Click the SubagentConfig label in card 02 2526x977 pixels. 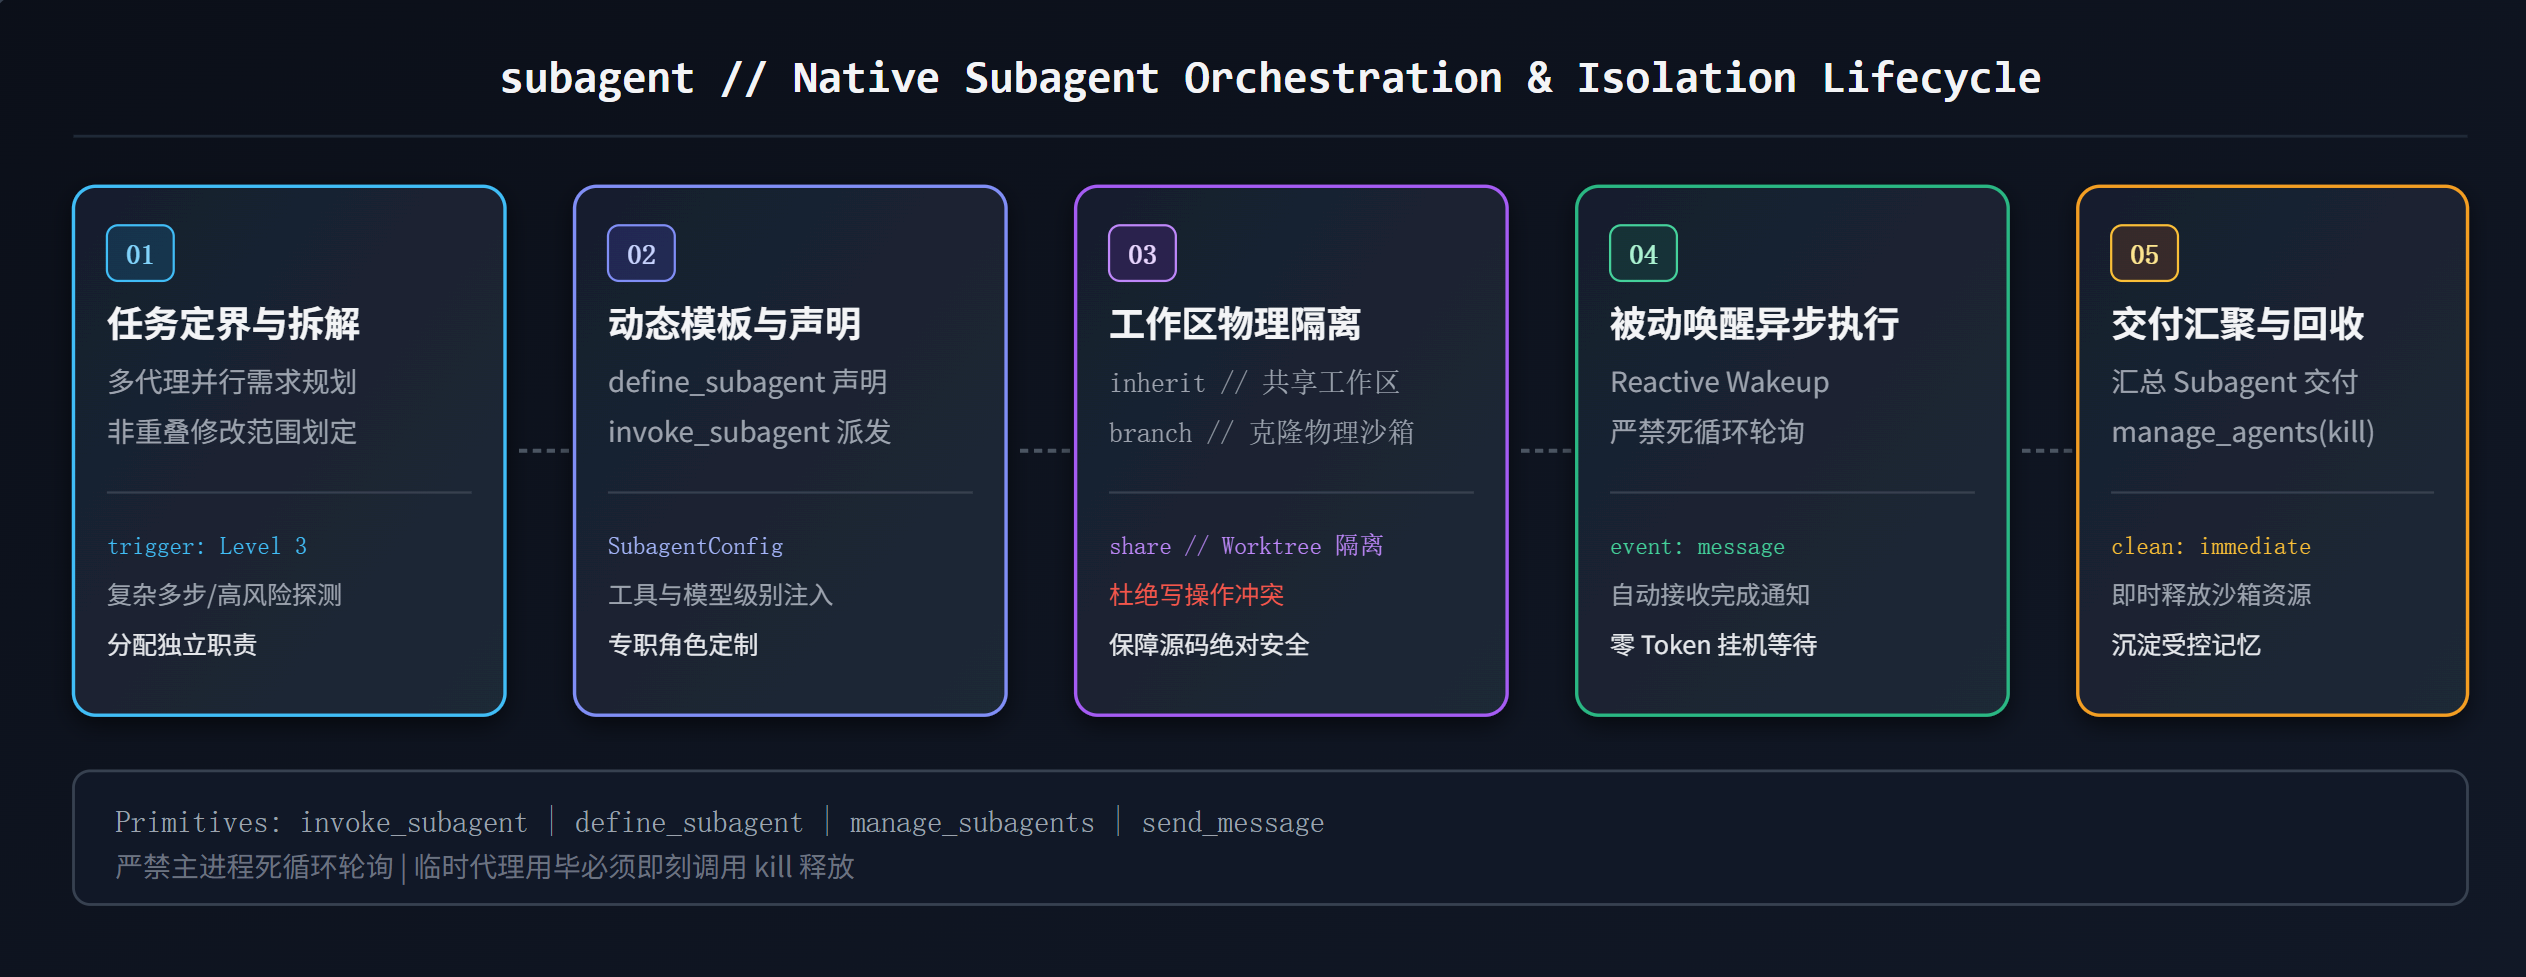pyautogui.click(x=695, y=546)
